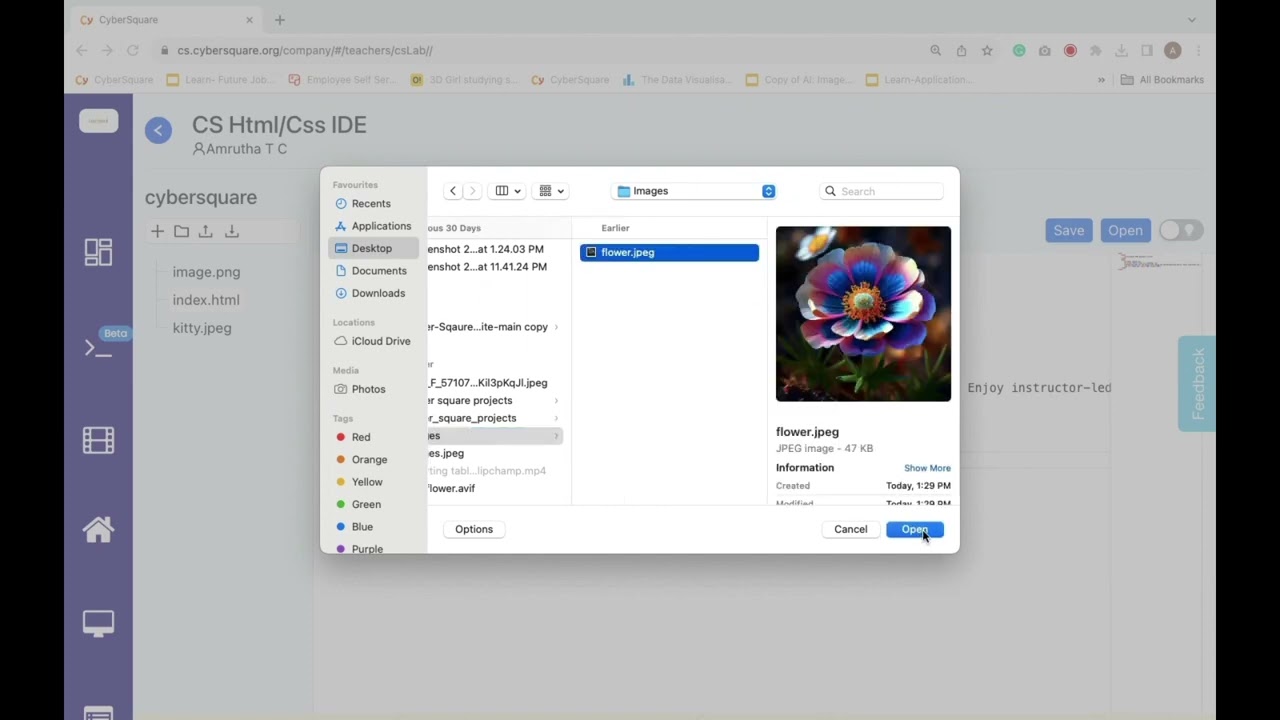Open Chrome downloads icon
The image size is (1280, 720).
(x=1121, y=50)
